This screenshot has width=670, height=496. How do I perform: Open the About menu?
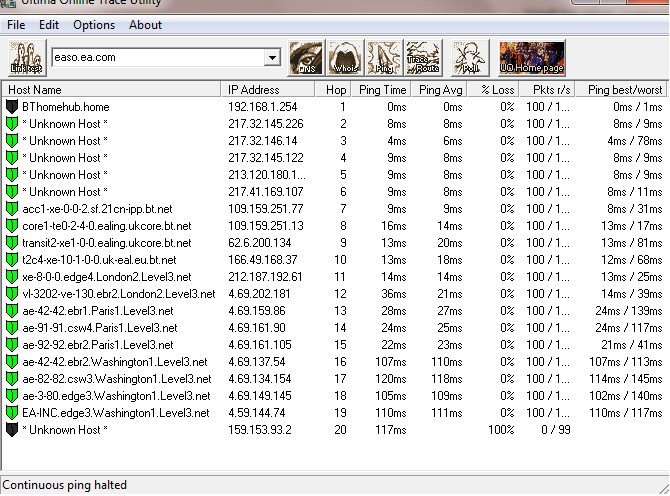145,25
